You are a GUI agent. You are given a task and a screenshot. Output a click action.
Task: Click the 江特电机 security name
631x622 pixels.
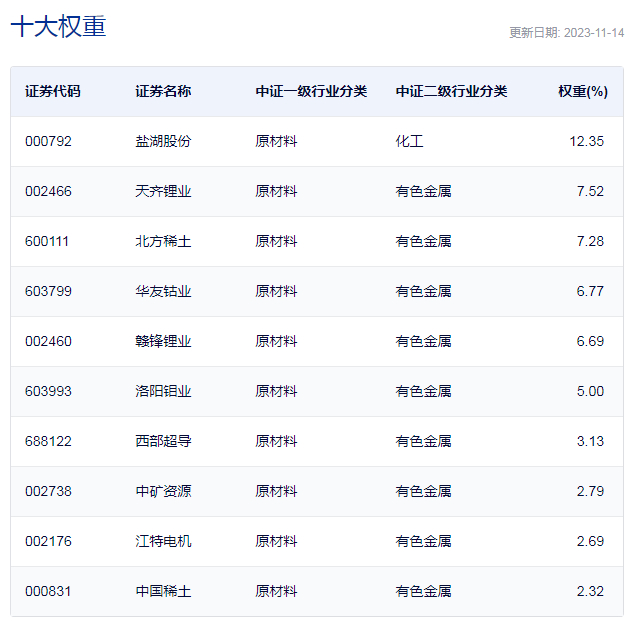163,541
